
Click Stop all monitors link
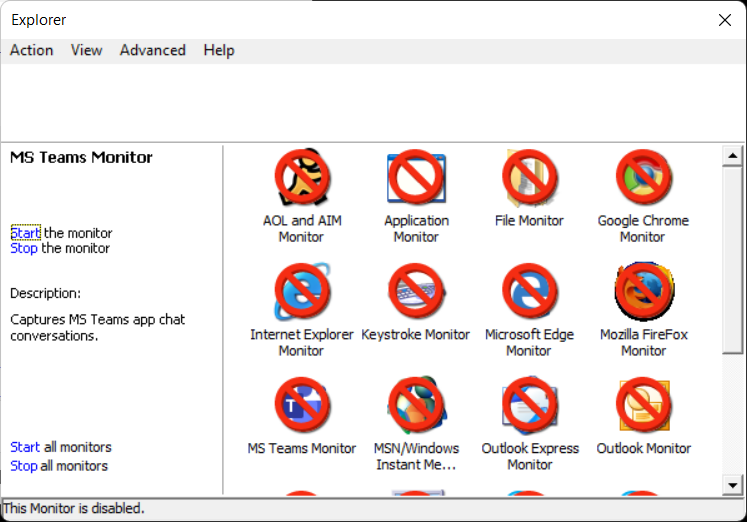[24, 465]
